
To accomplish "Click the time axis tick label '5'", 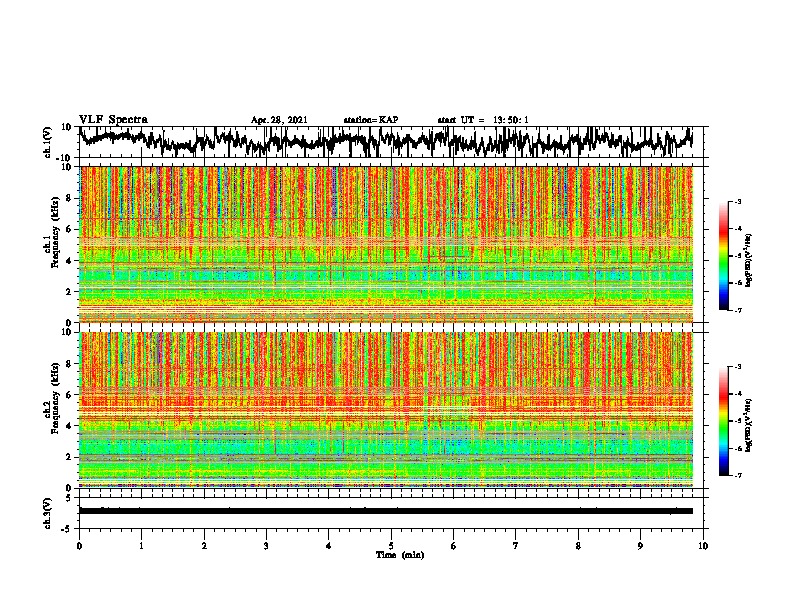I will point(391,546).
